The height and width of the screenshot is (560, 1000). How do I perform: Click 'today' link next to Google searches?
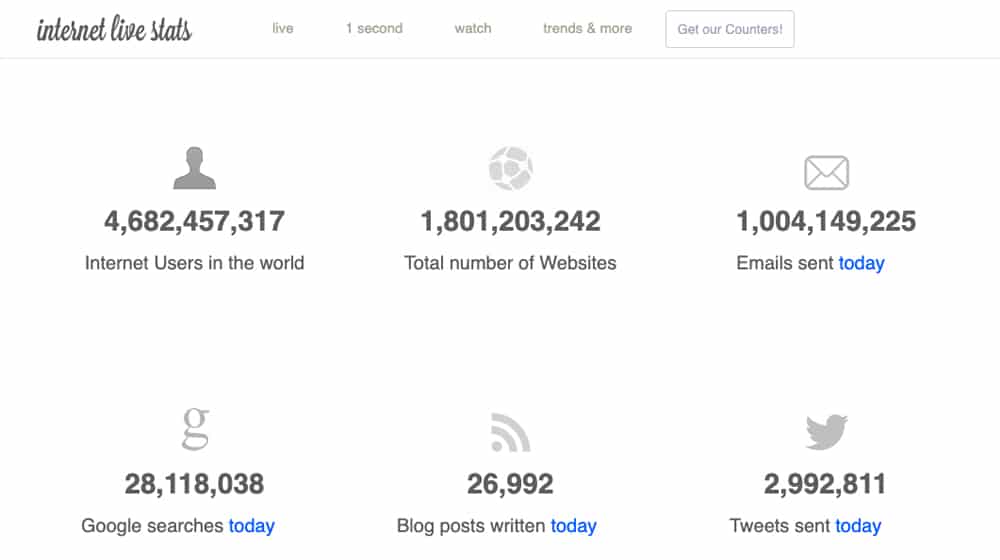pos(252,526)
